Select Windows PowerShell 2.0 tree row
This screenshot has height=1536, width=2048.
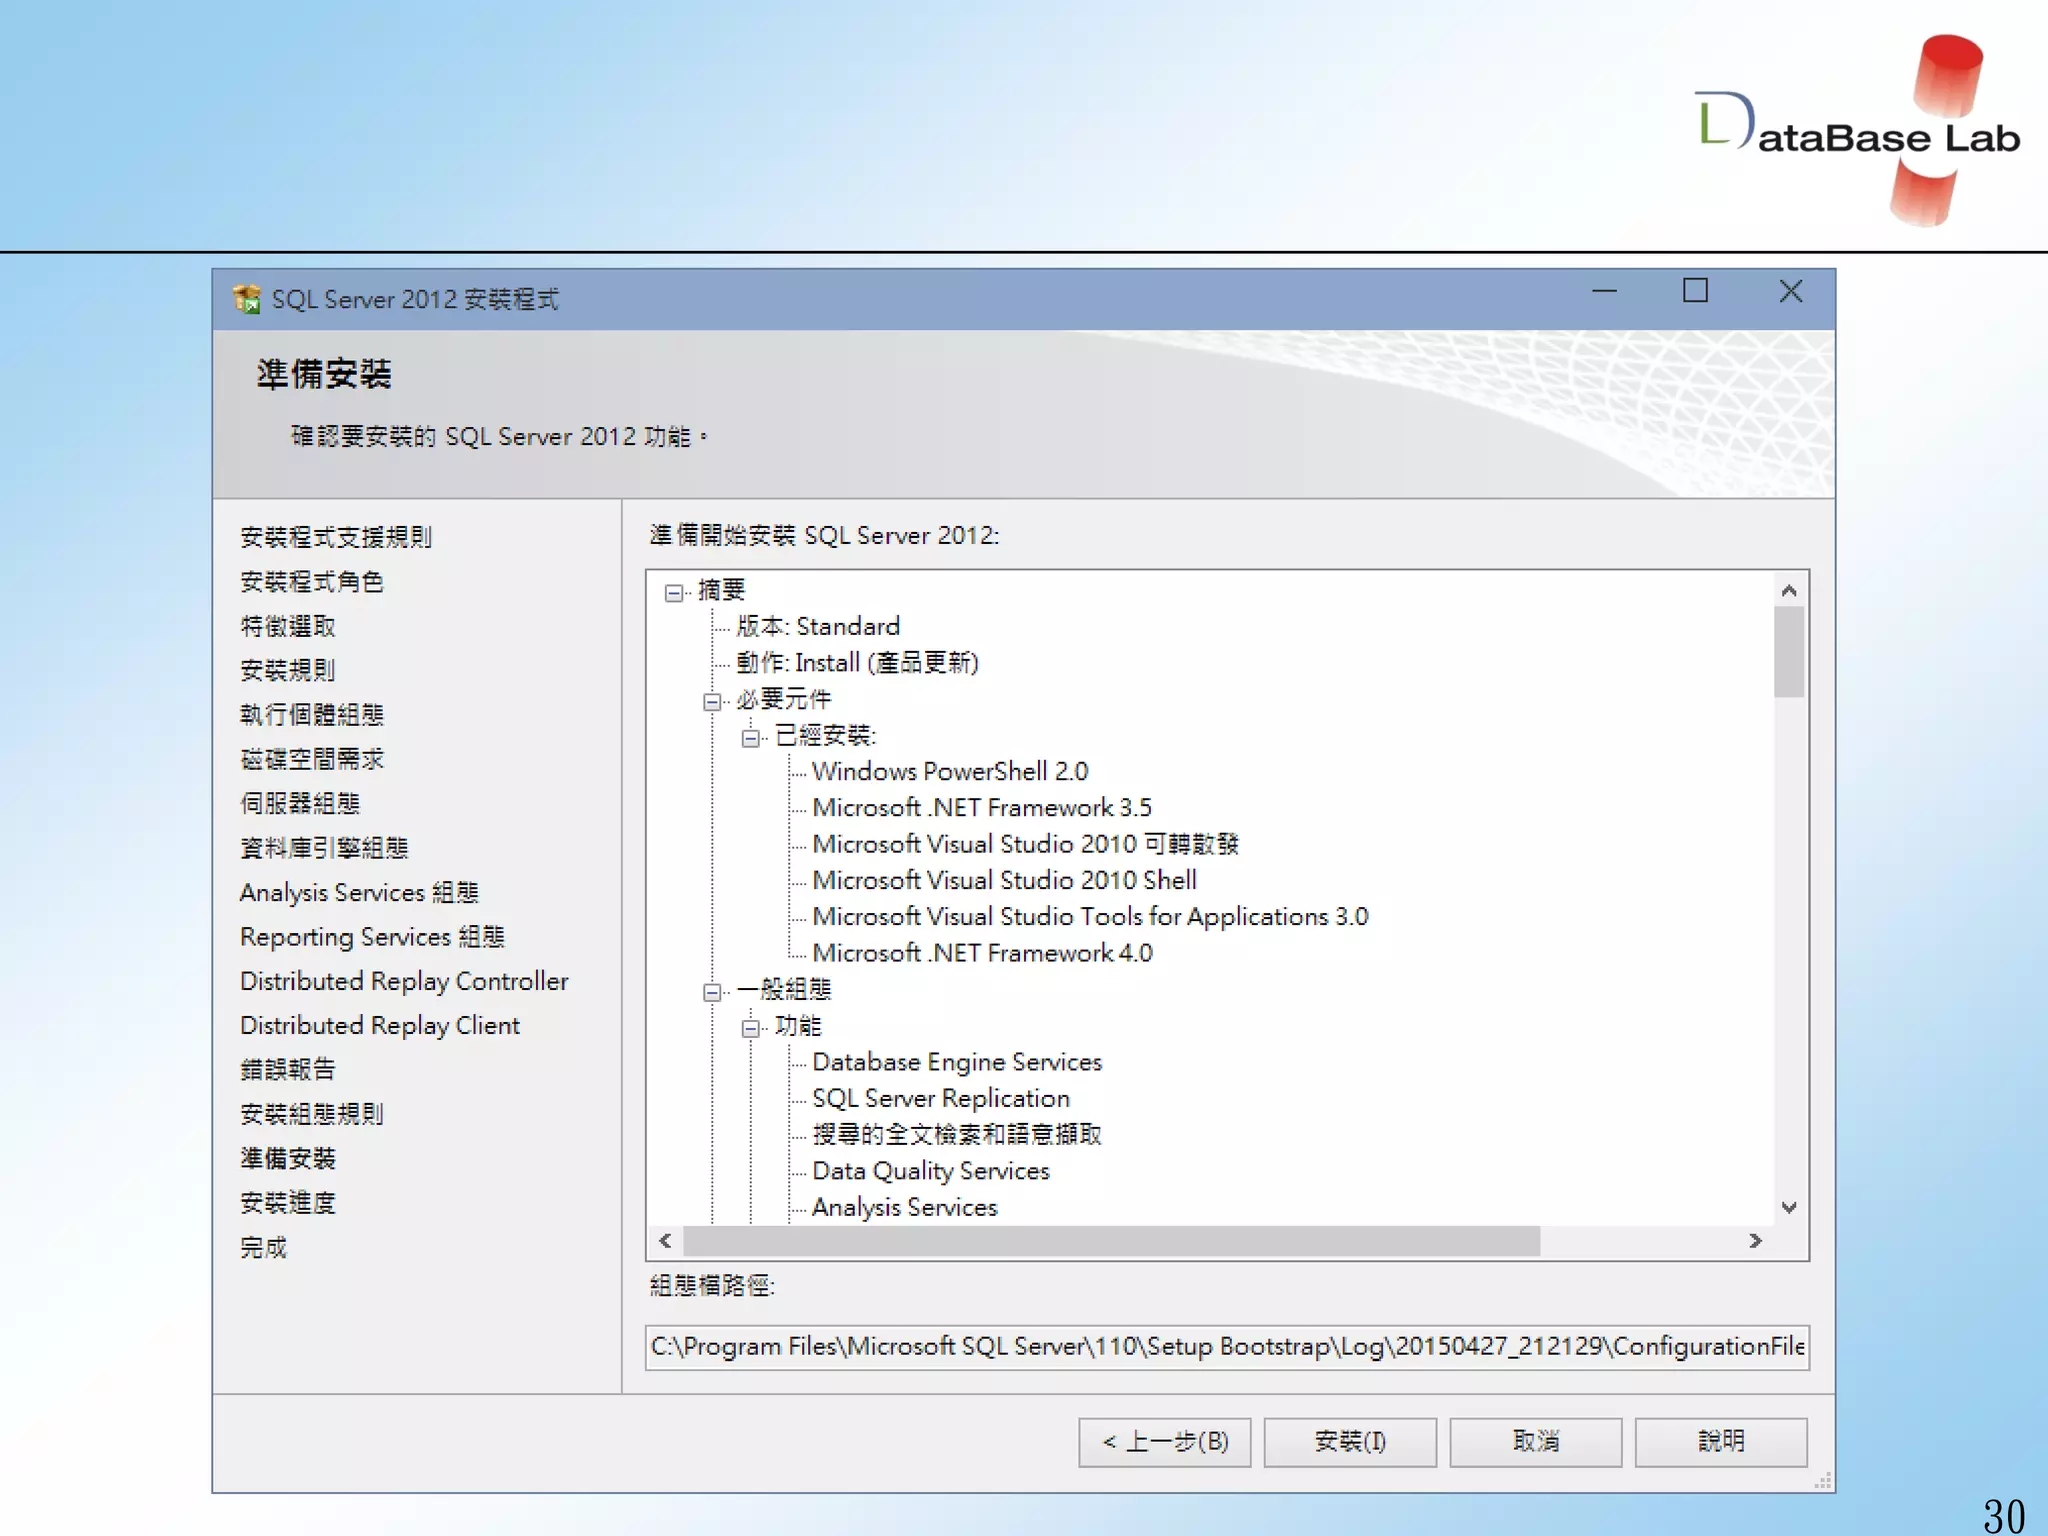click(950, 771)
